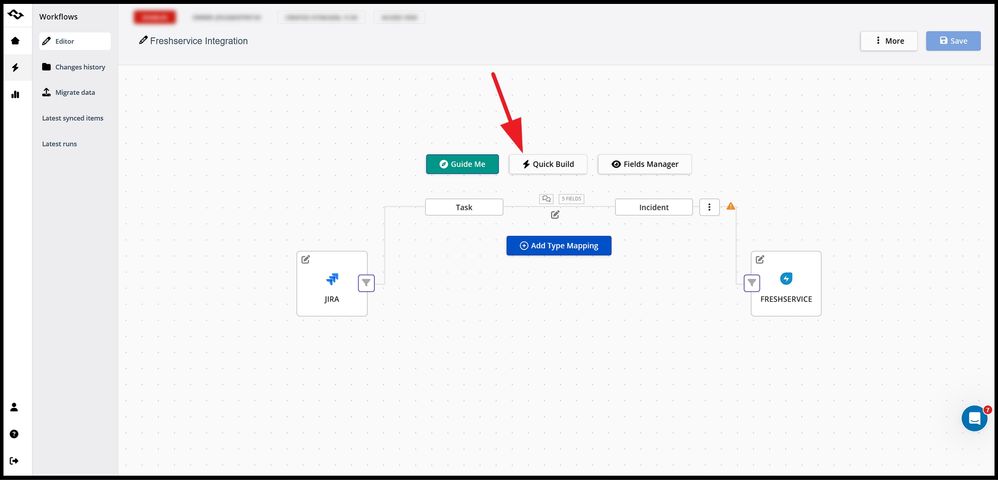Open Latest synced items
The height and width of the screenshot is (480, 998).
73,118
